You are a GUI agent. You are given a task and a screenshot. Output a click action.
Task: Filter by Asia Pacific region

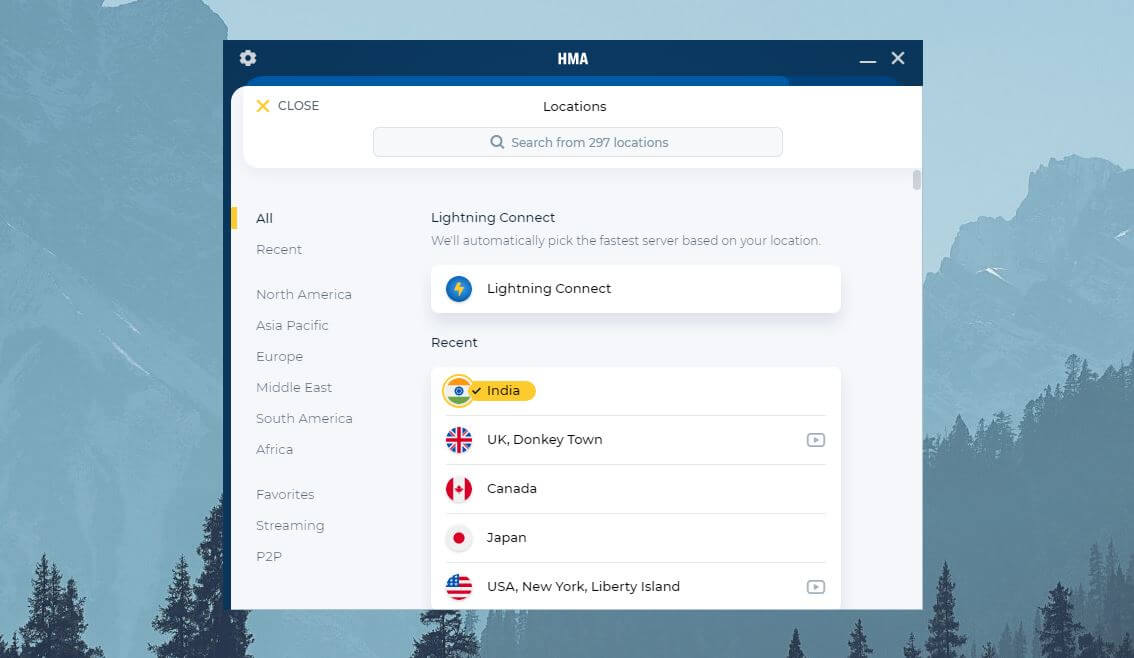(292, 325)
